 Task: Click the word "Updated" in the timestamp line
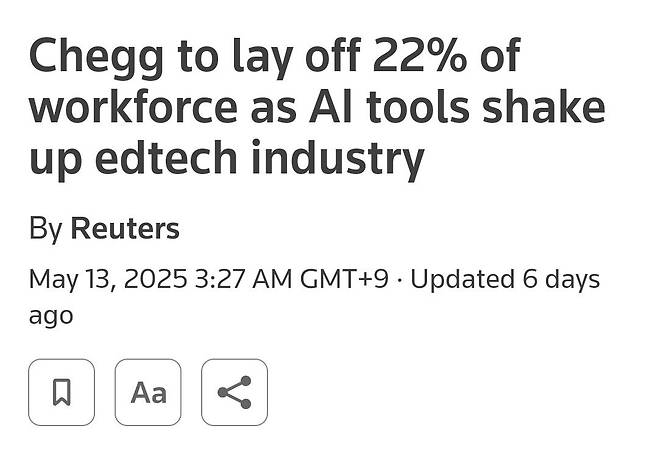click(x=461, y=278)
